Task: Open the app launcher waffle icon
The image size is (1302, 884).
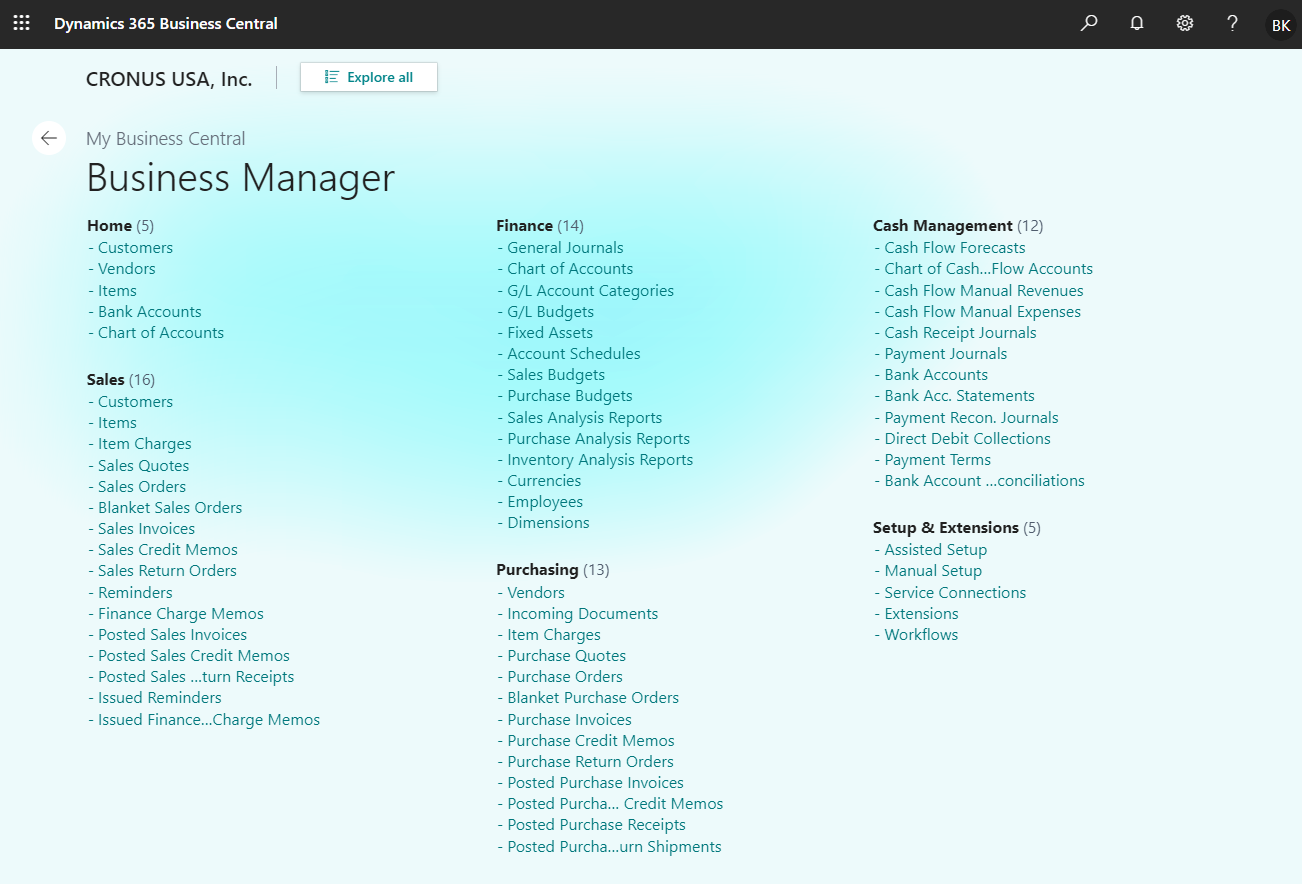Action: click(21, 23)
